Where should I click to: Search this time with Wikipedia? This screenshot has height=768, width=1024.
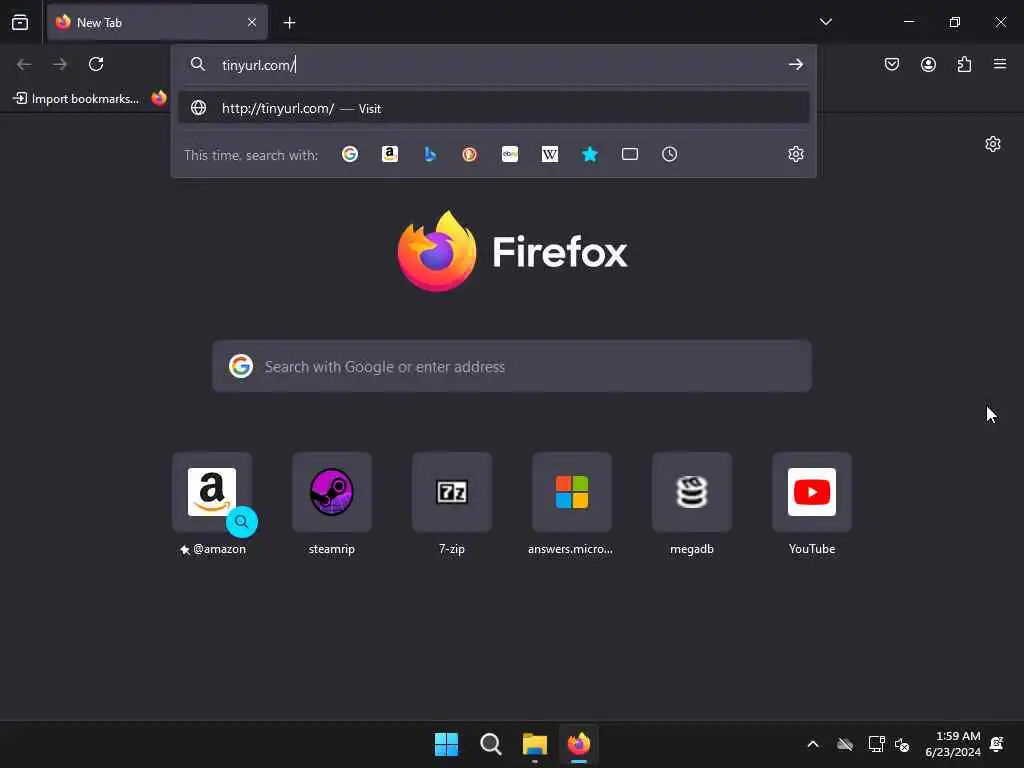(x=550, y=154)
